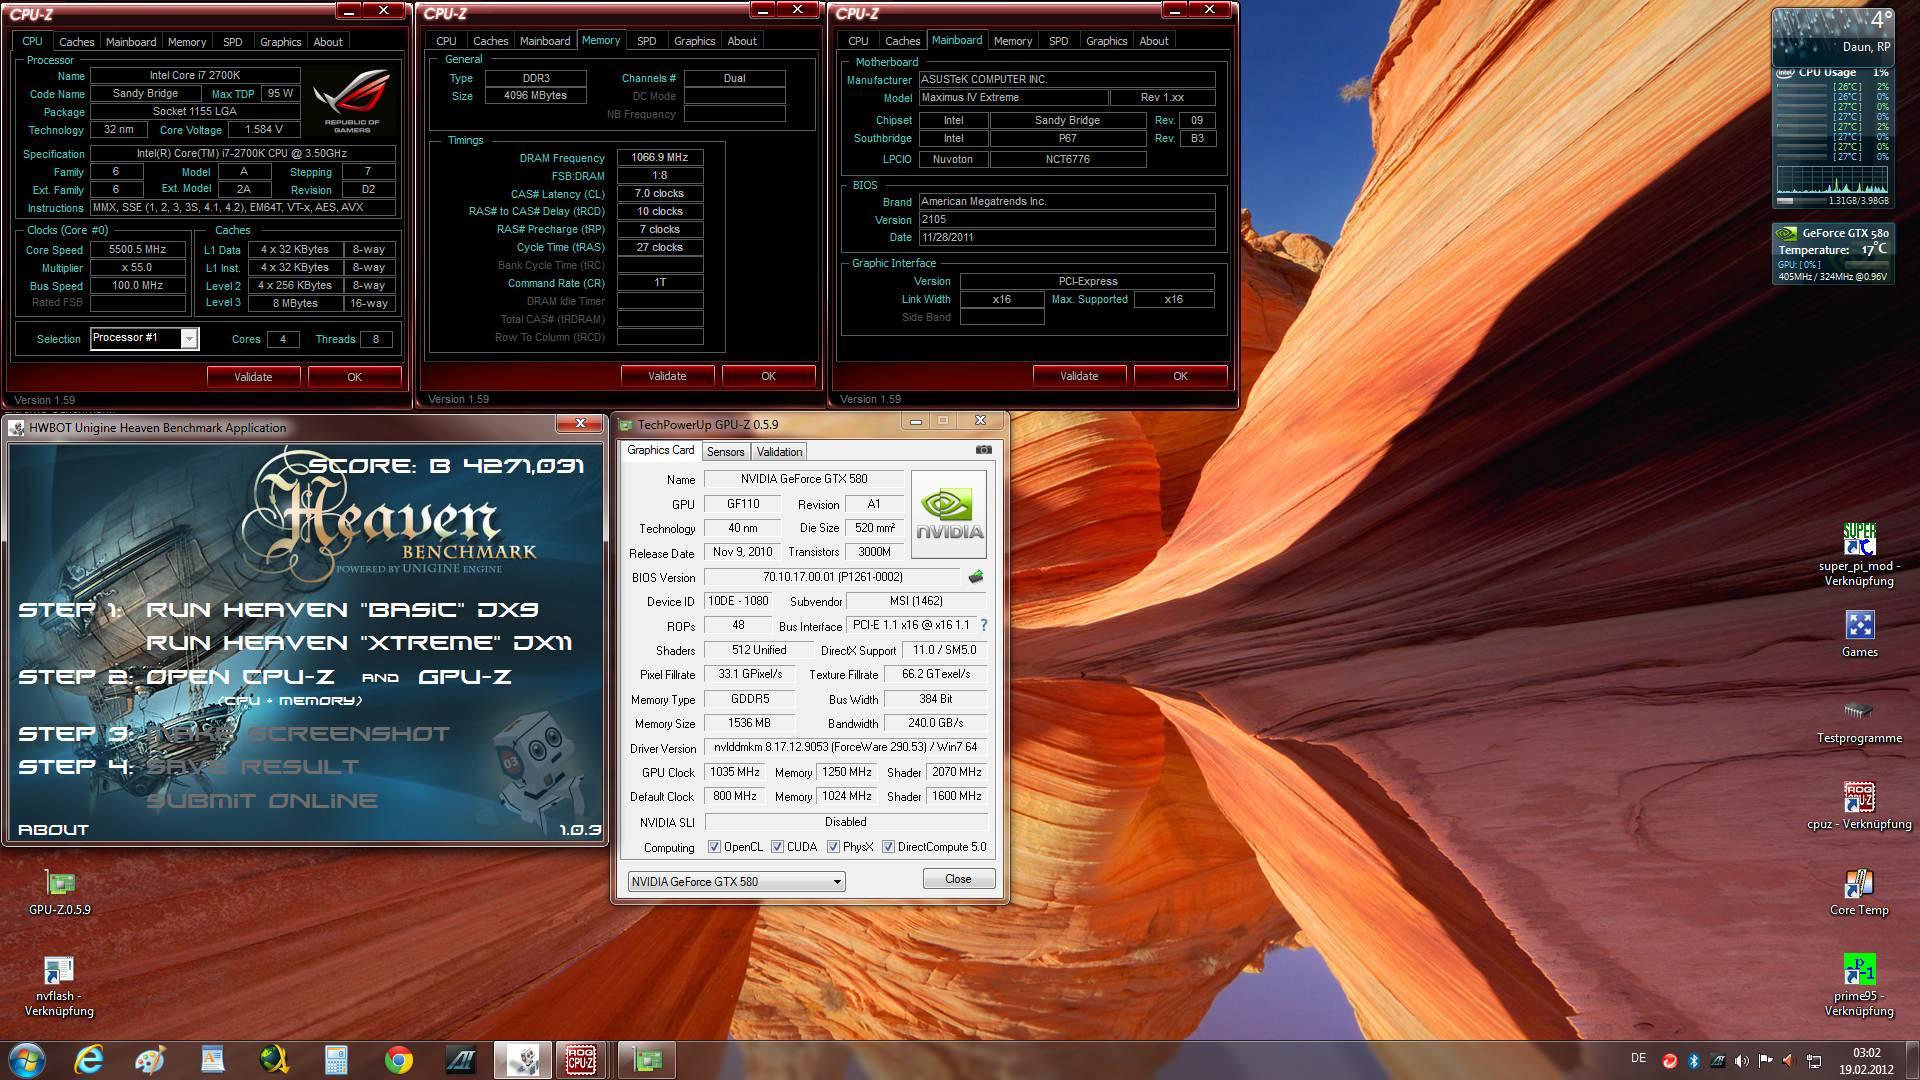Launch Google Chrome from taskbar

coord(398,1059)
